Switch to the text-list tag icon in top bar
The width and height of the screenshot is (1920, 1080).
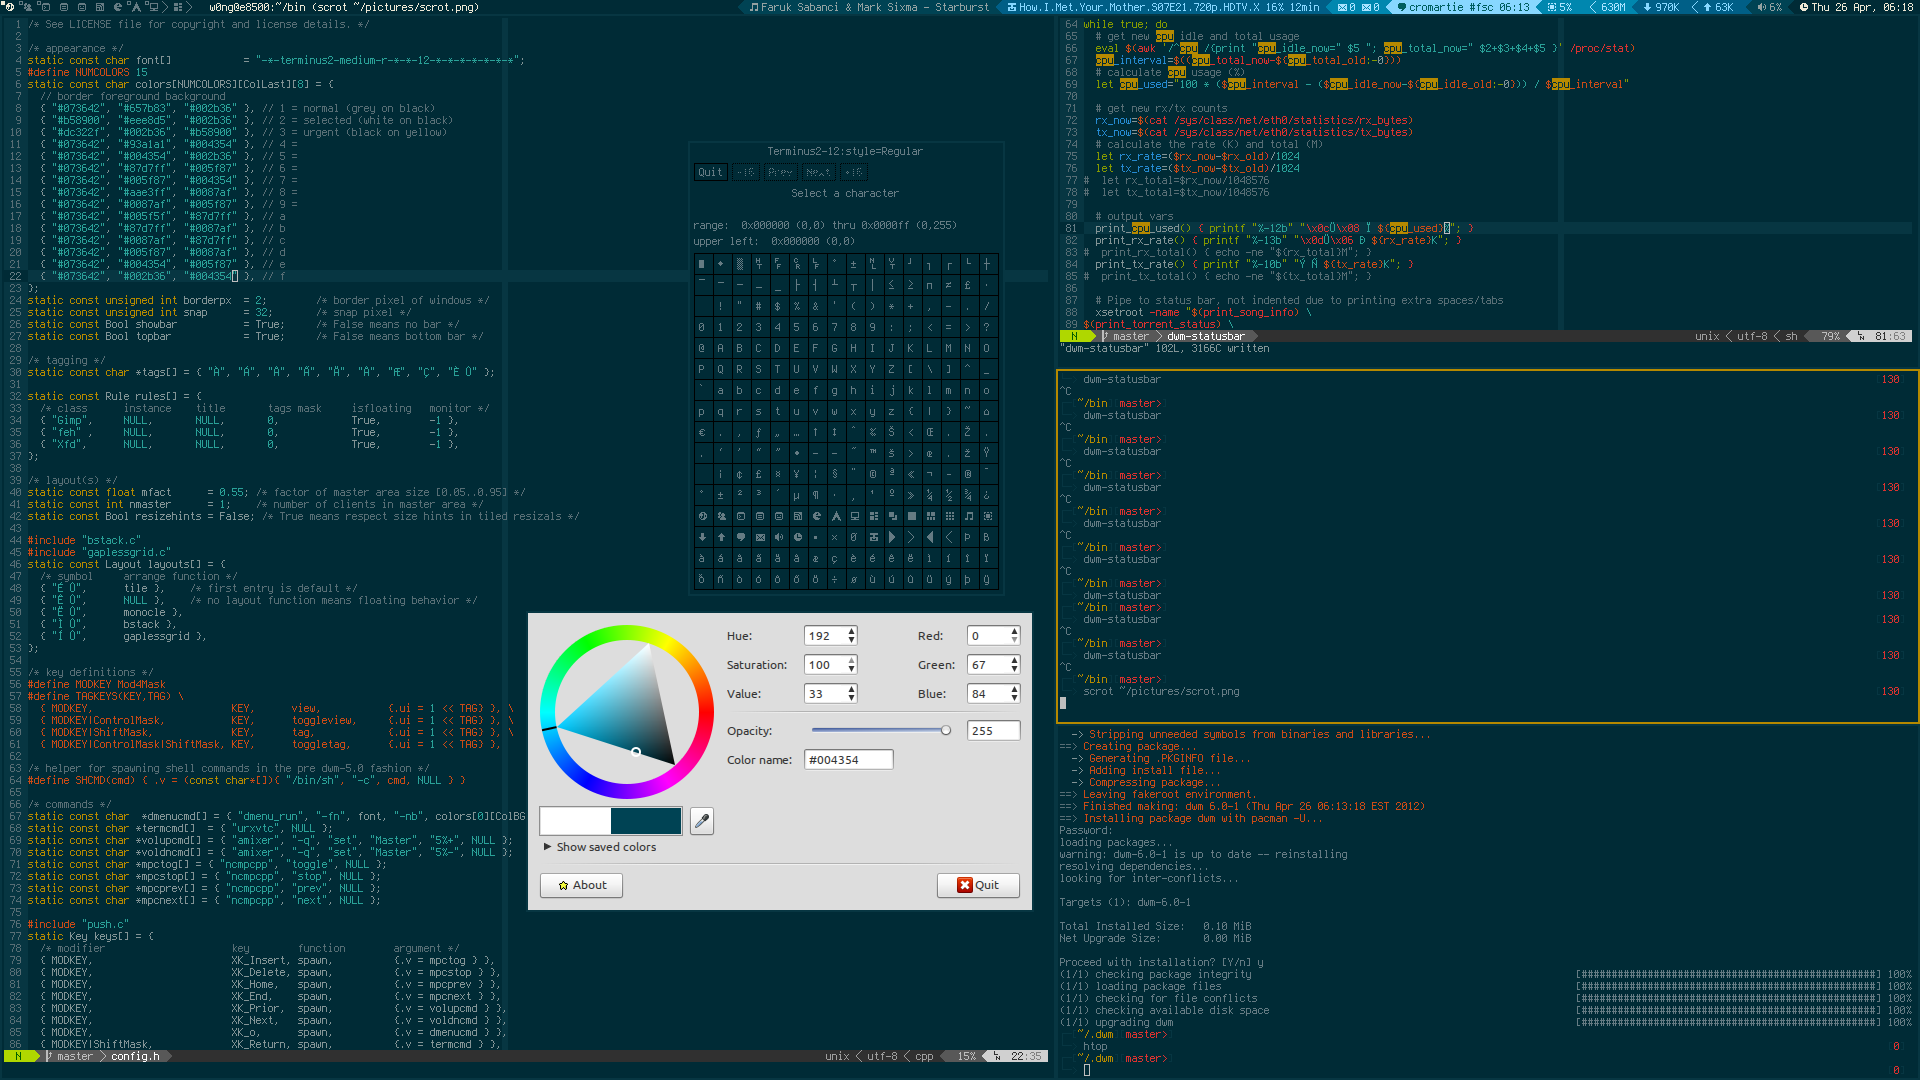(x=64, y=7)
